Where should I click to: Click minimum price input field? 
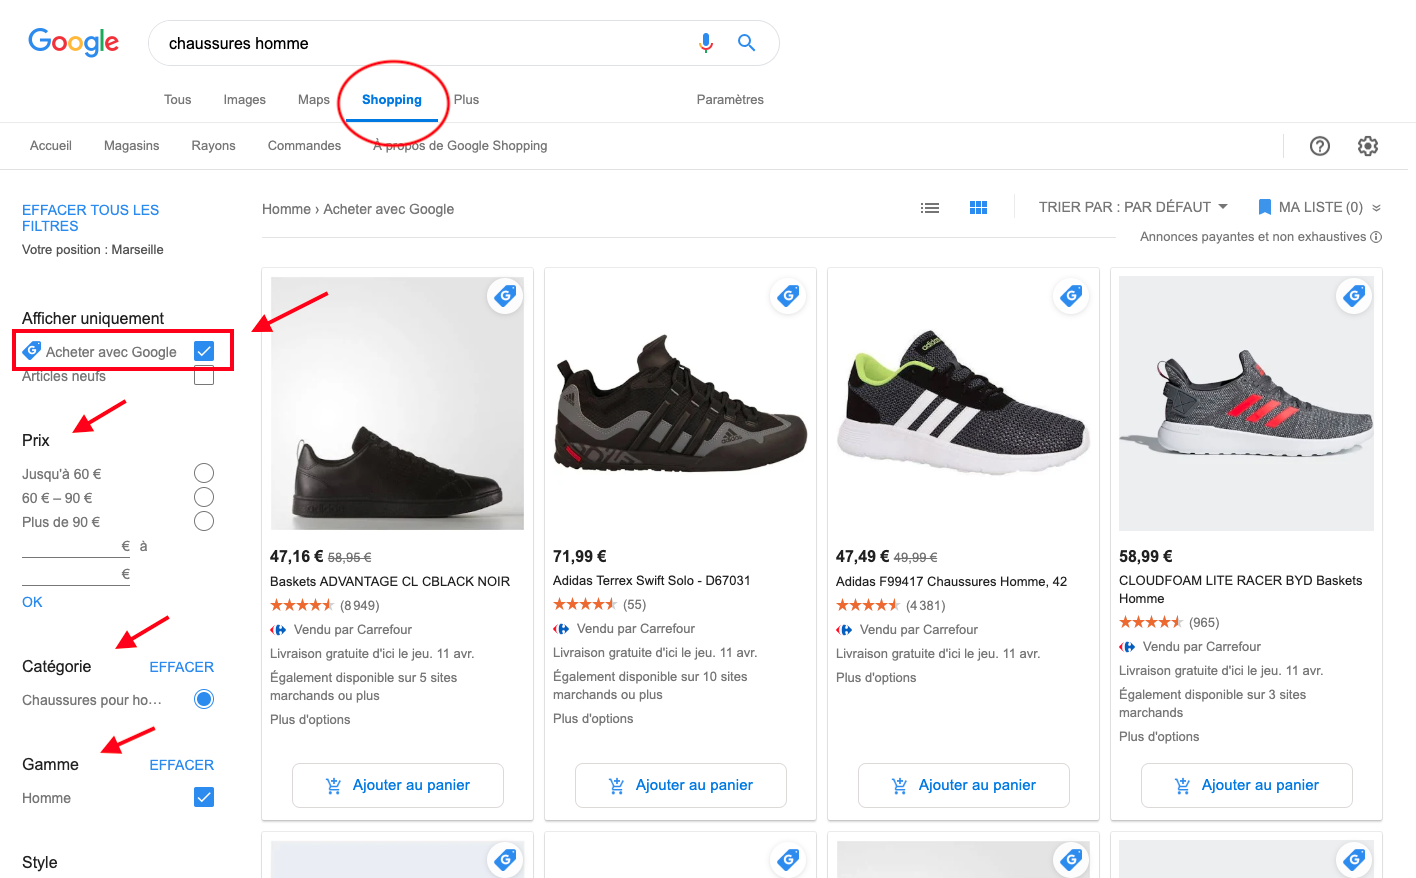(76, 546)
